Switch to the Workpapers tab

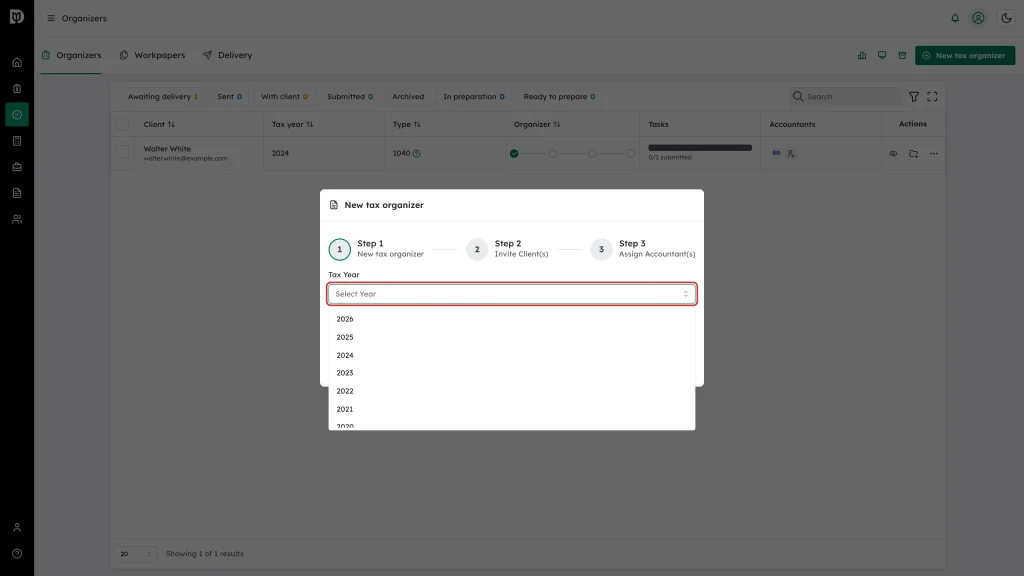(152, 56)
